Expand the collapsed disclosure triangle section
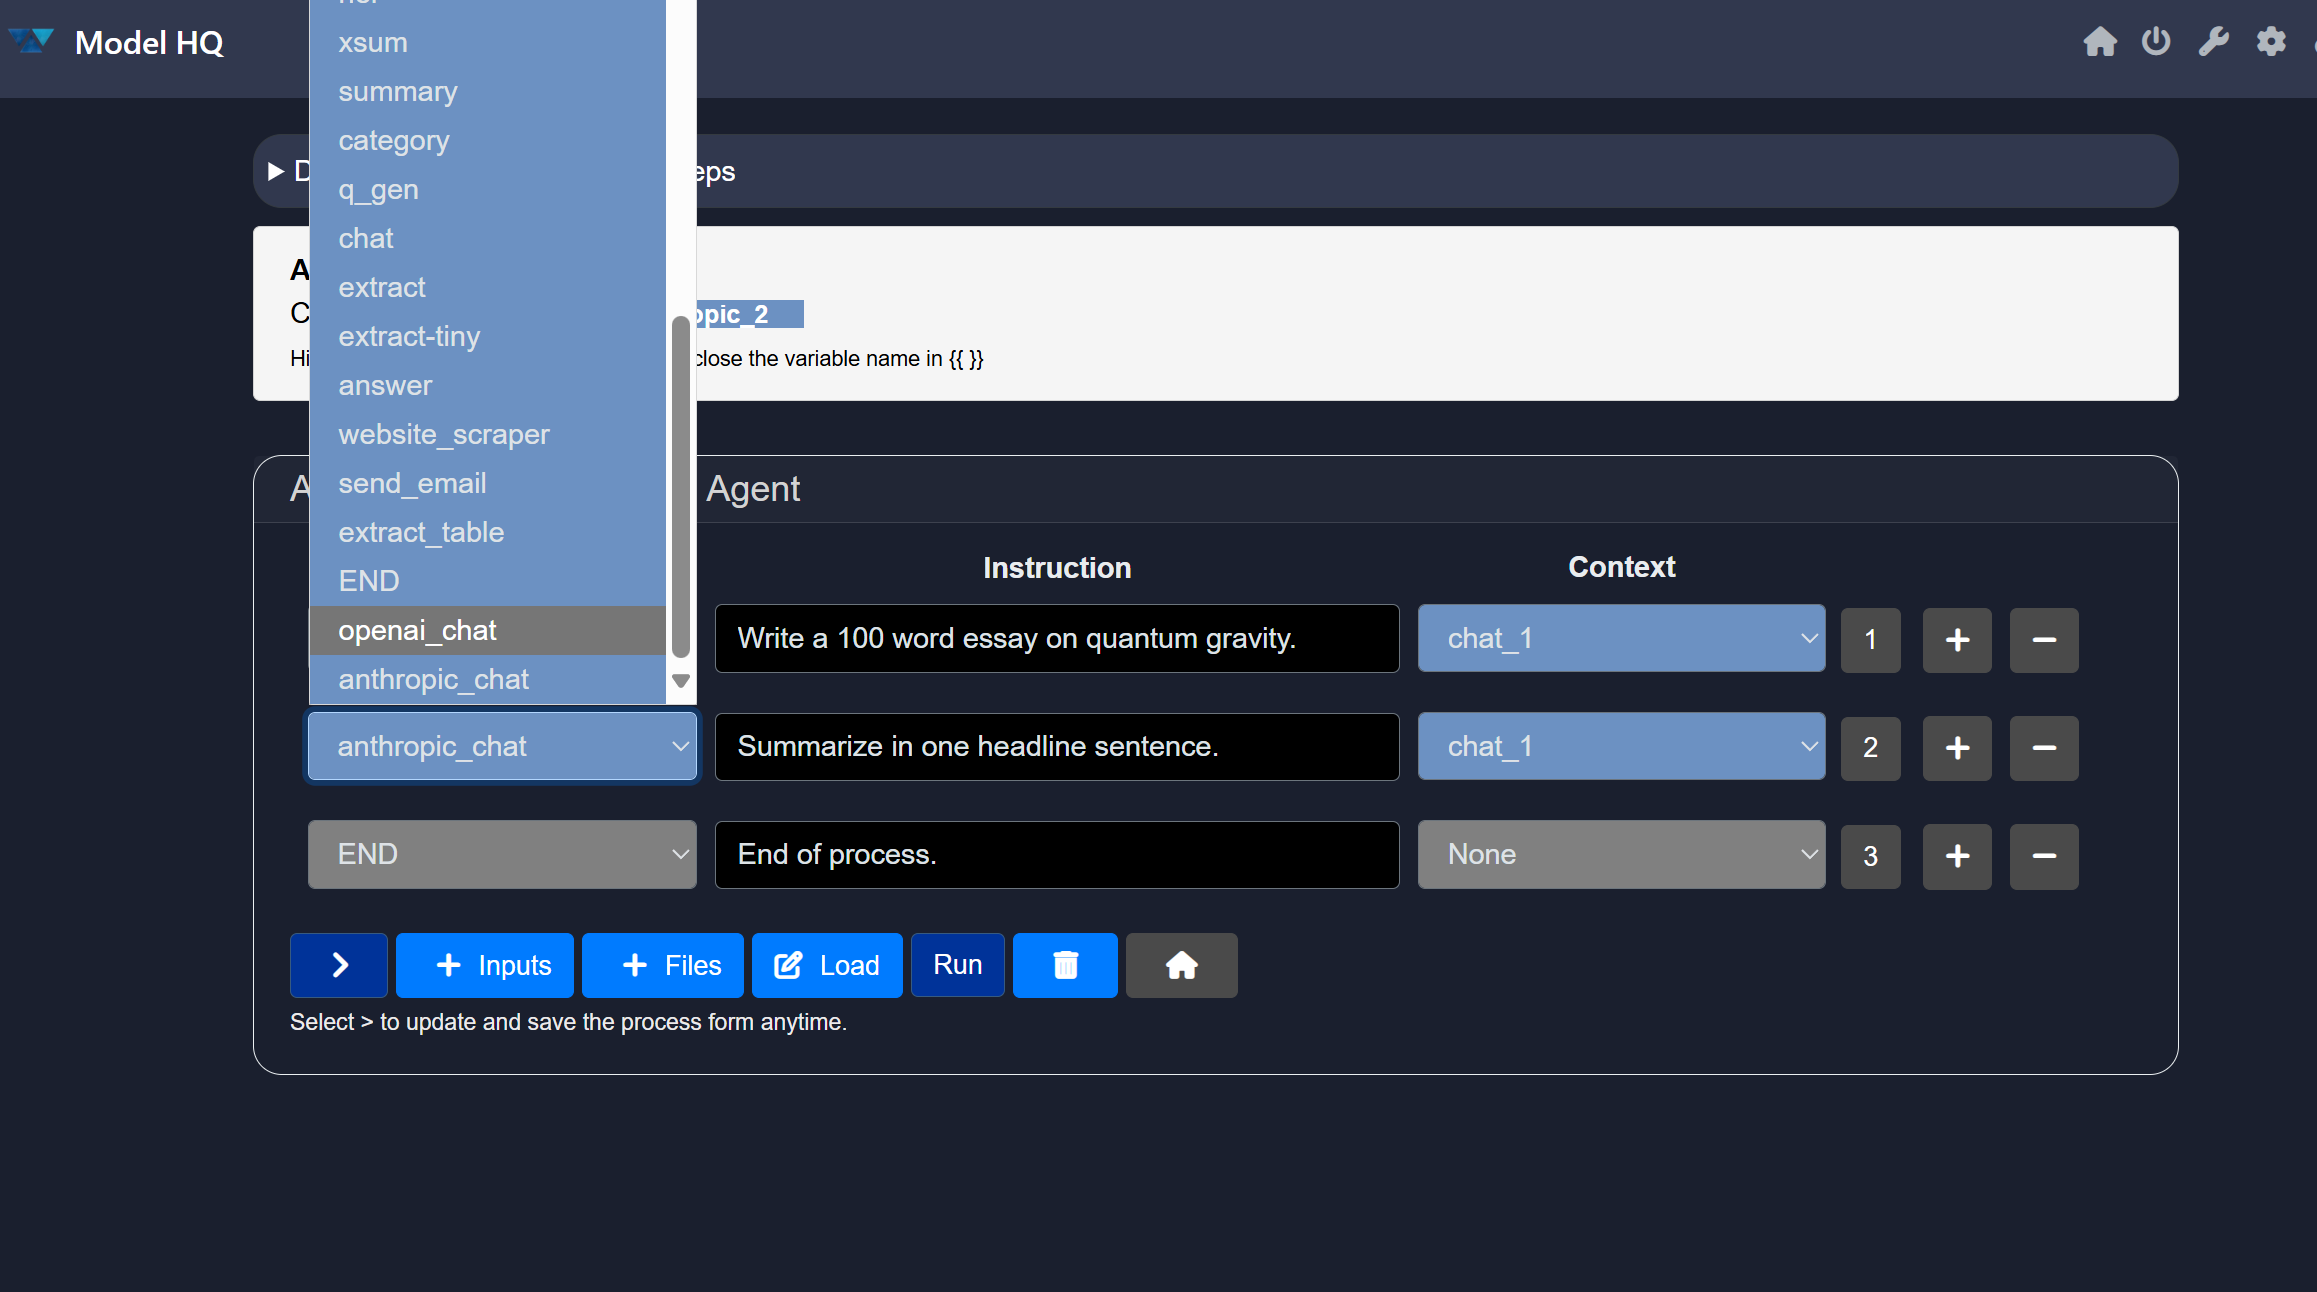 (x=277, y=172)
